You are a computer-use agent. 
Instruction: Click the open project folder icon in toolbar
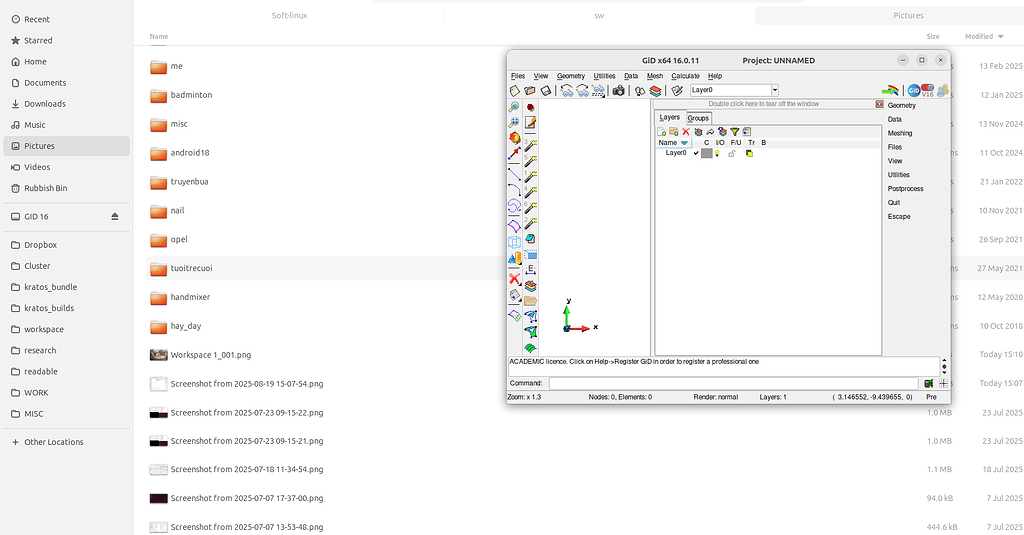(530, 90)
